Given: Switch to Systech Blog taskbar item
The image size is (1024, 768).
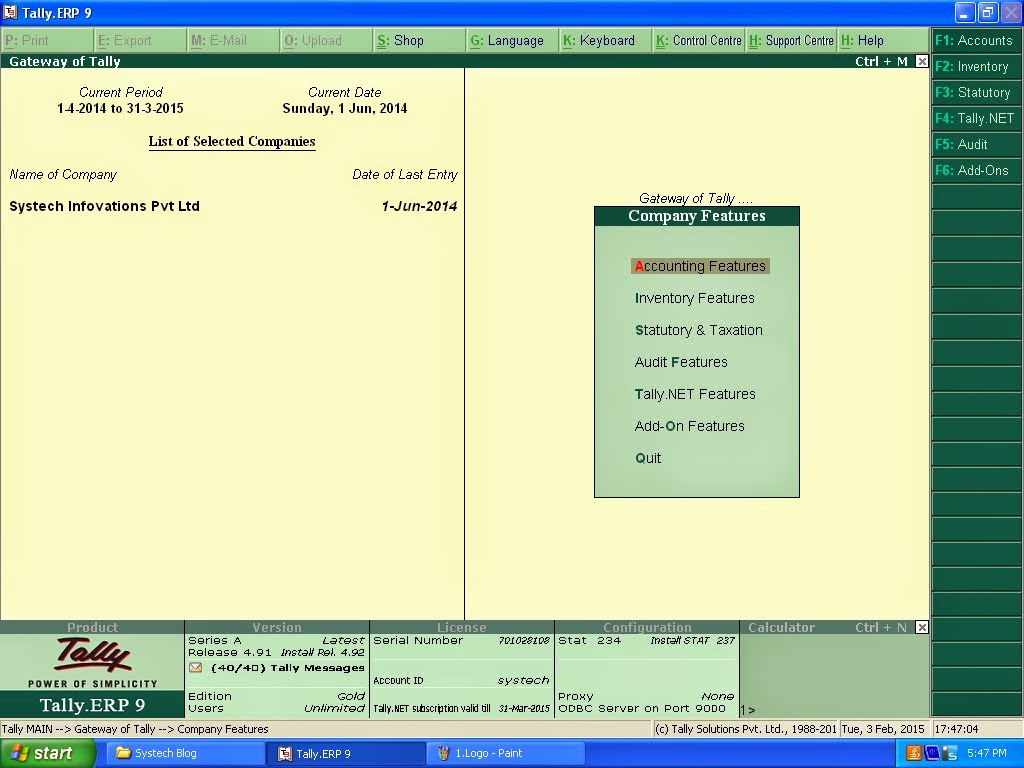Looking at the screenshot, I should tap(185, 754).
